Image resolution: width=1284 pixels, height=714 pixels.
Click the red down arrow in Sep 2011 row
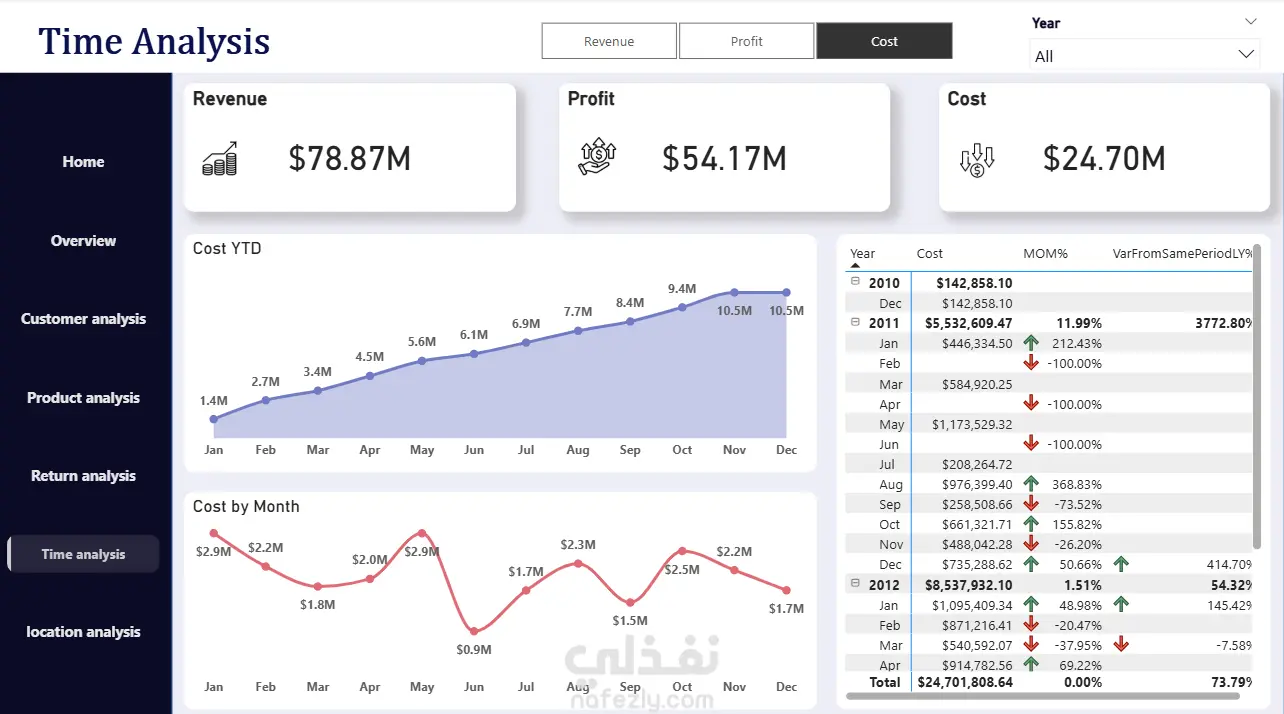tap(1031, 504)
